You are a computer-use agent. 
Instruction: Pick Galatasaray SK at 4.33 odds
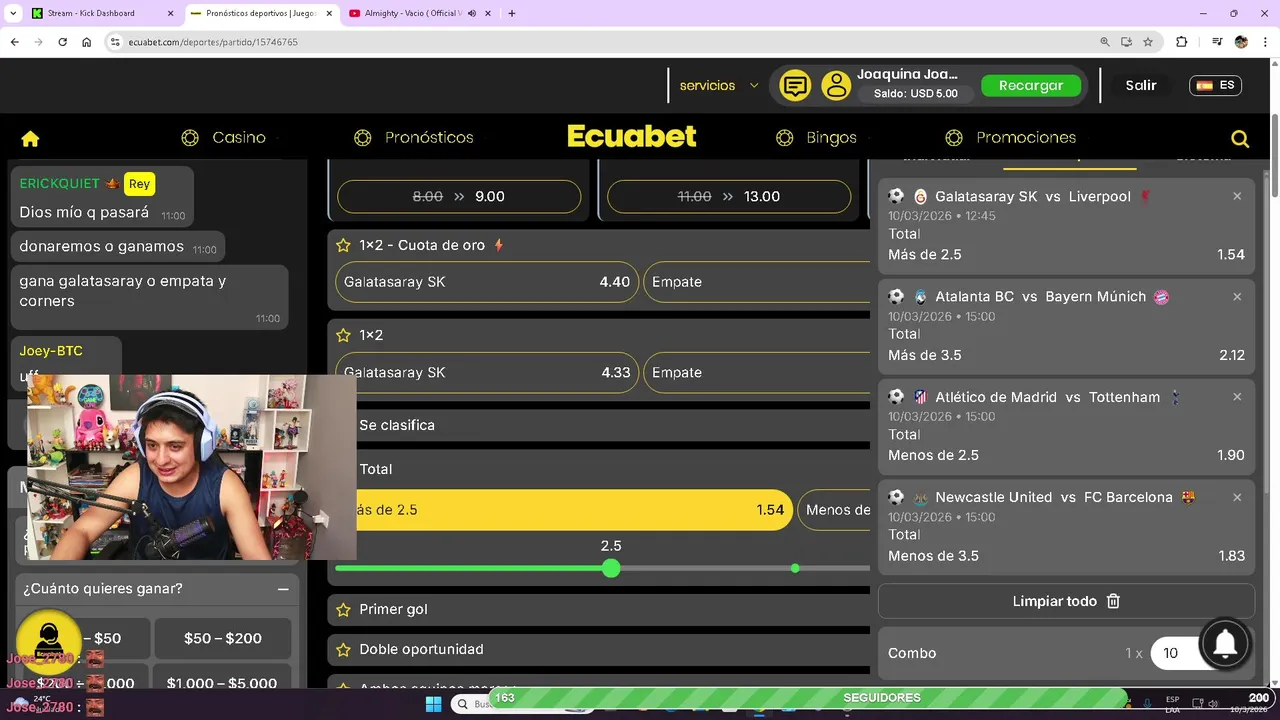tap(487, 372)
